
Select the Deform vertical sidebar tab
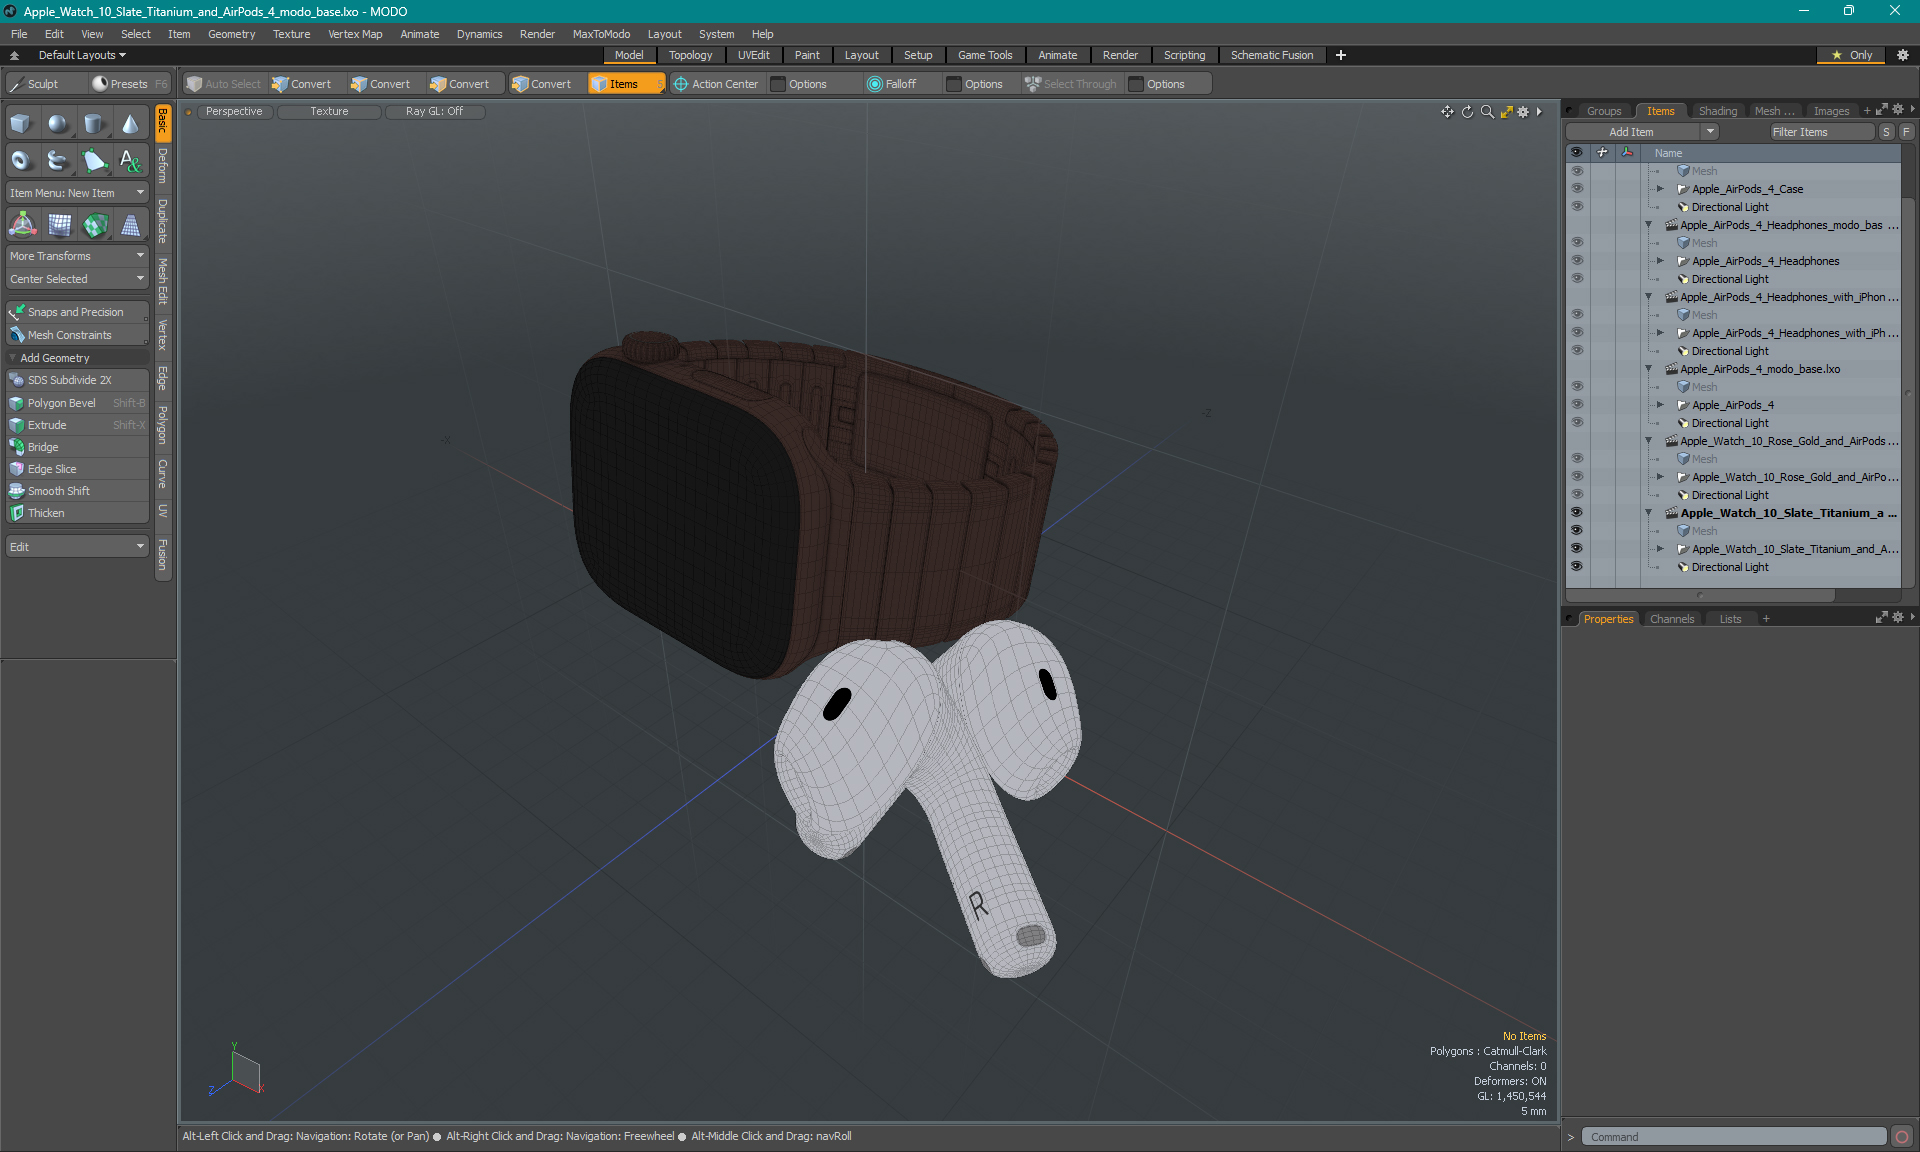(163, 166)
